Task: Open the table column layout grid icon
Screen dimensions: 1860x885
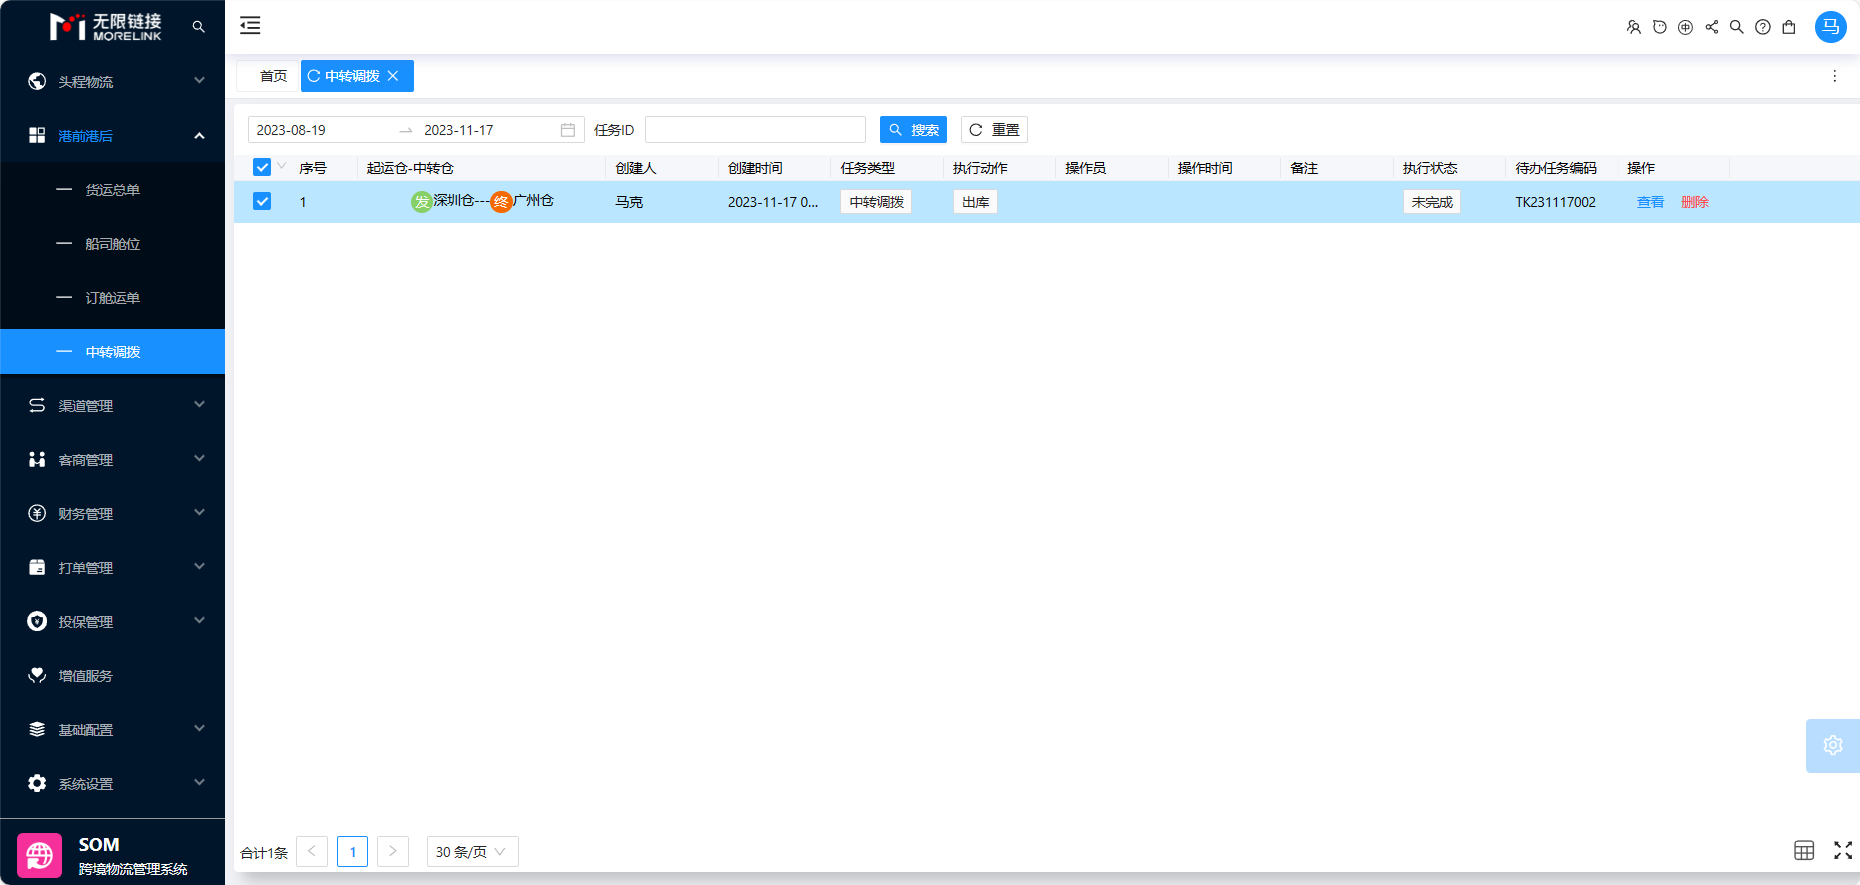Action: (x=1804, y=850)
